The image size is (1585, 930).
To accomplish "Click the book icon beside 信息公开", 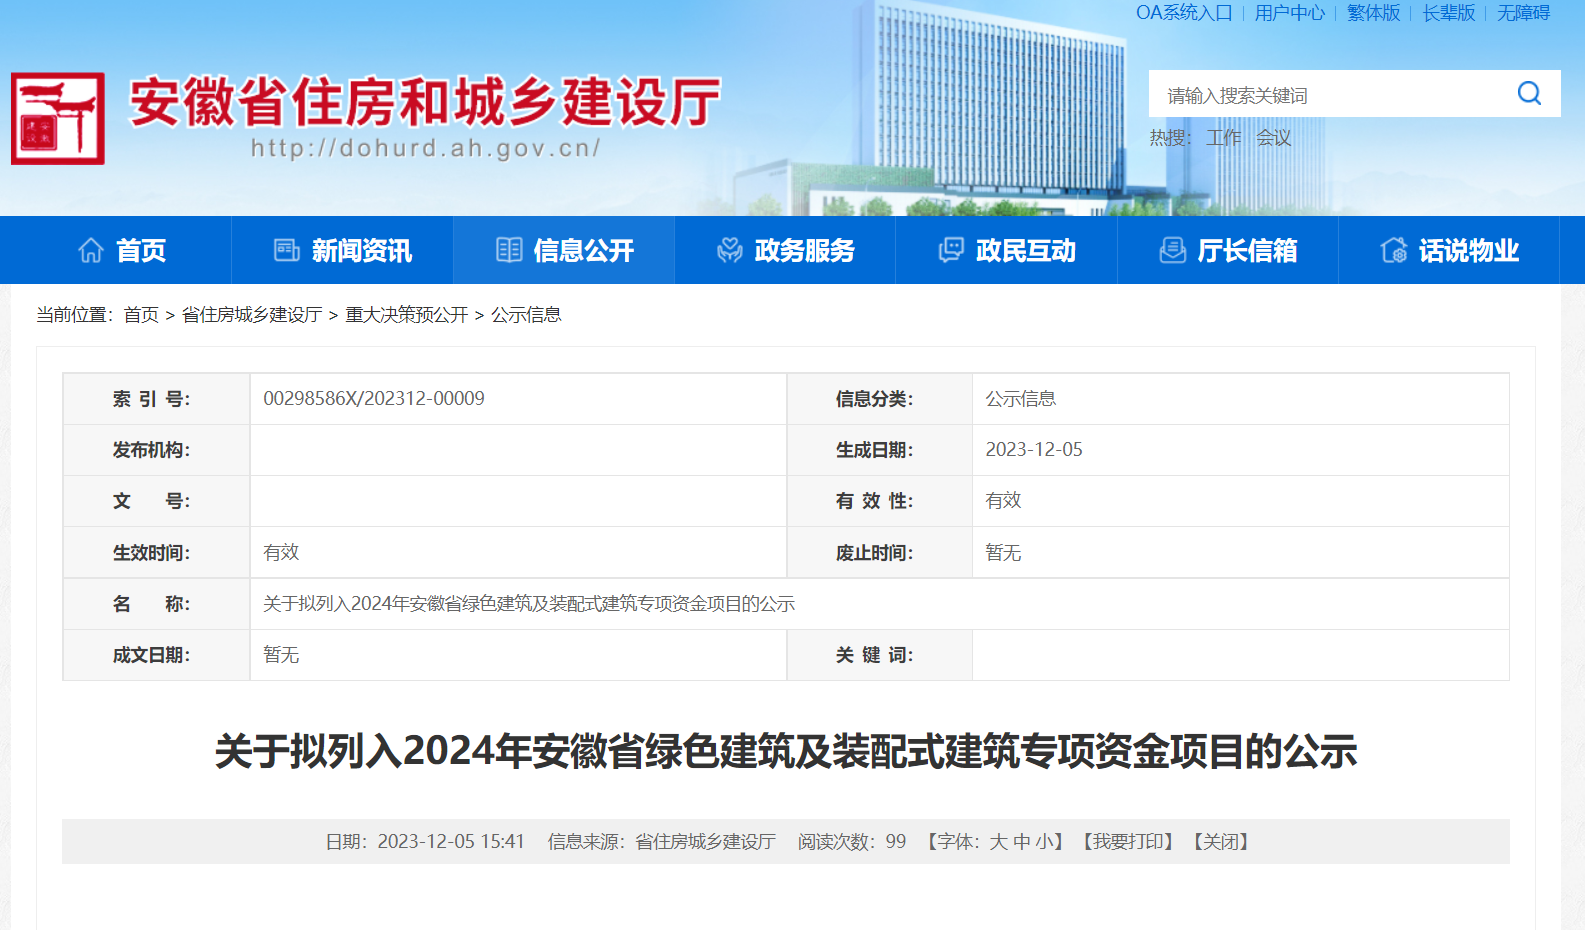I will pos(509,250).
